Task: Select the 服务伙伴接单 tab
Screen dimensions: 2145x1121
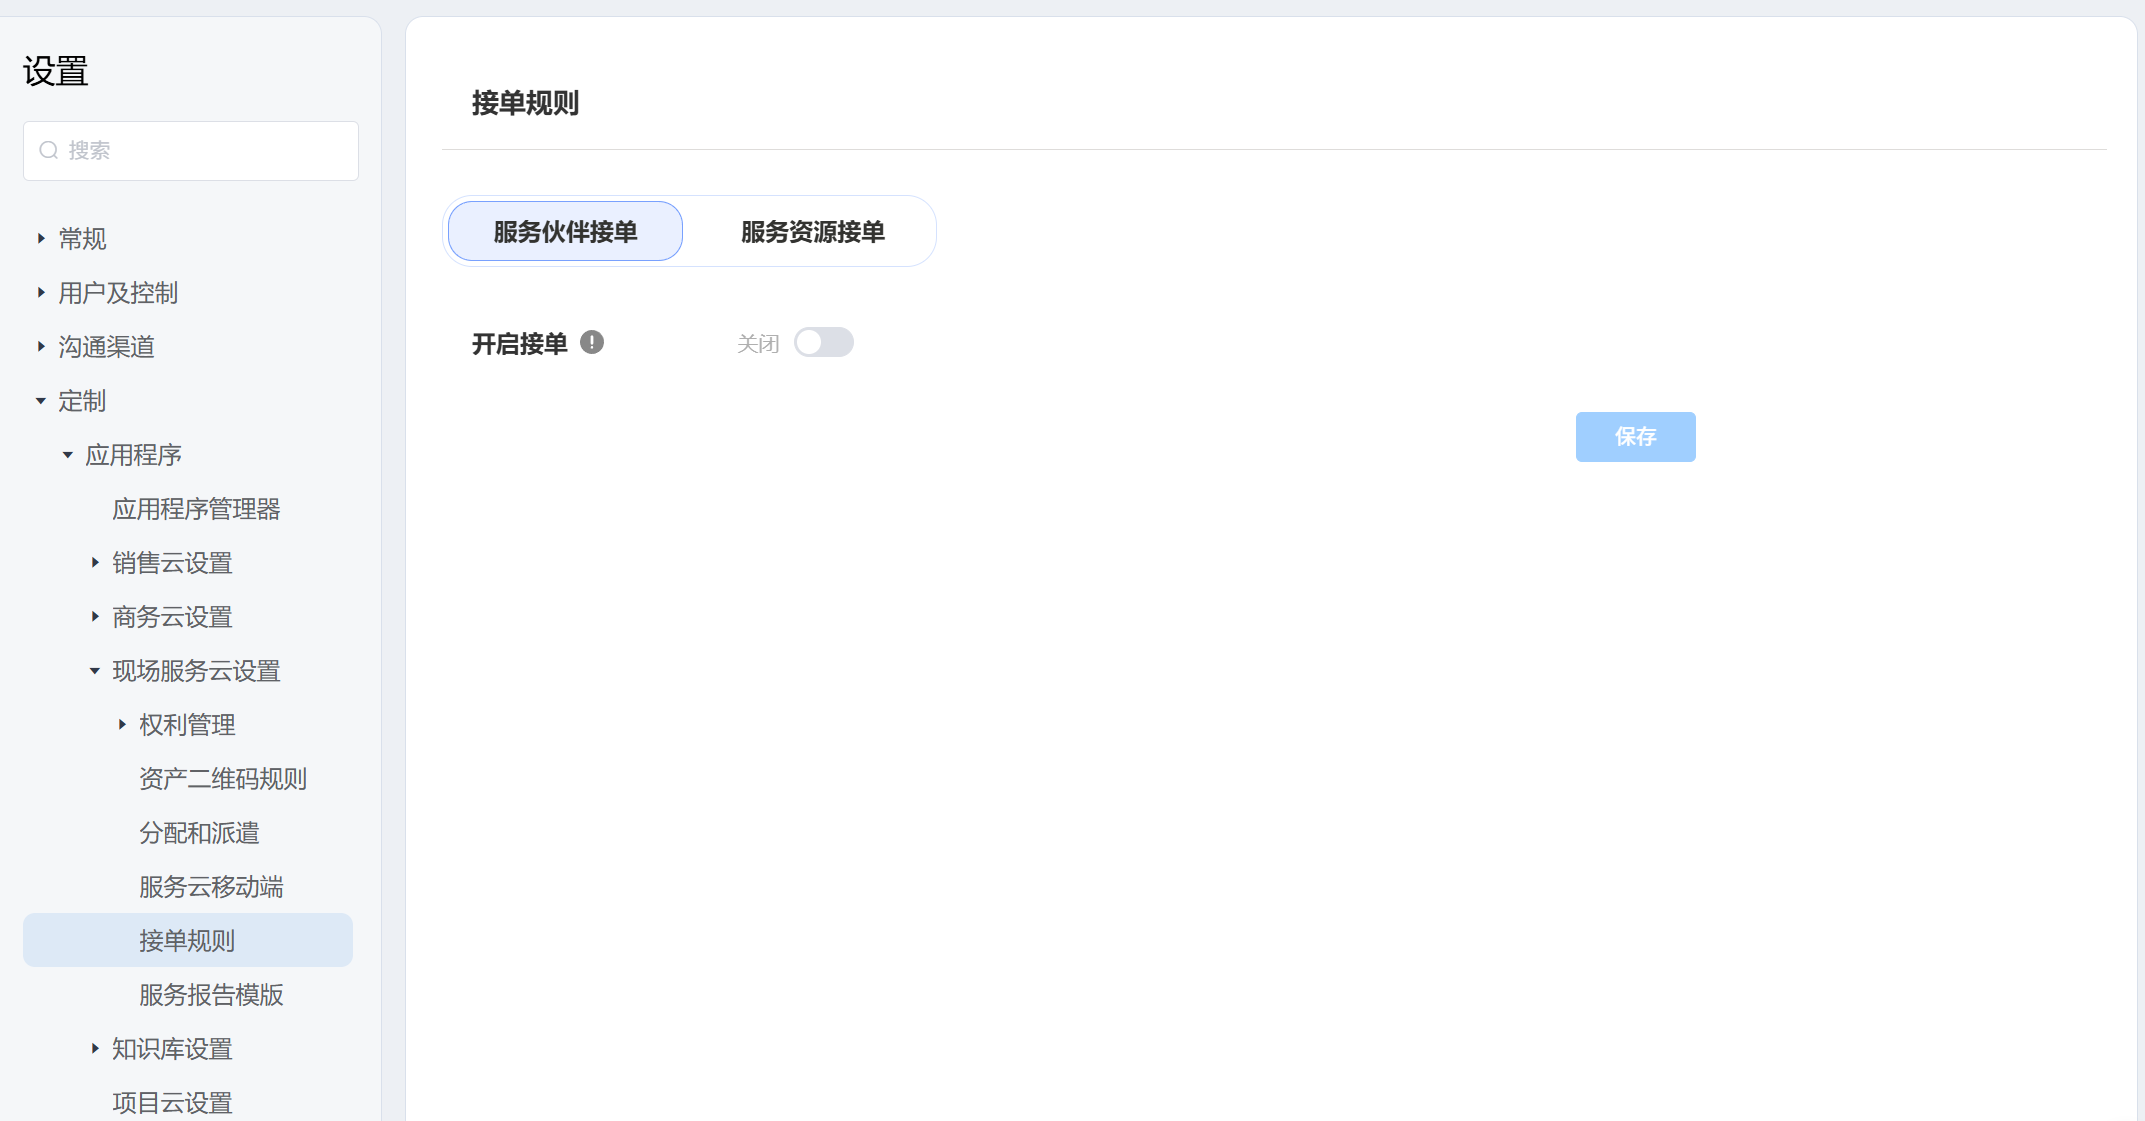Action: point(565,232)
